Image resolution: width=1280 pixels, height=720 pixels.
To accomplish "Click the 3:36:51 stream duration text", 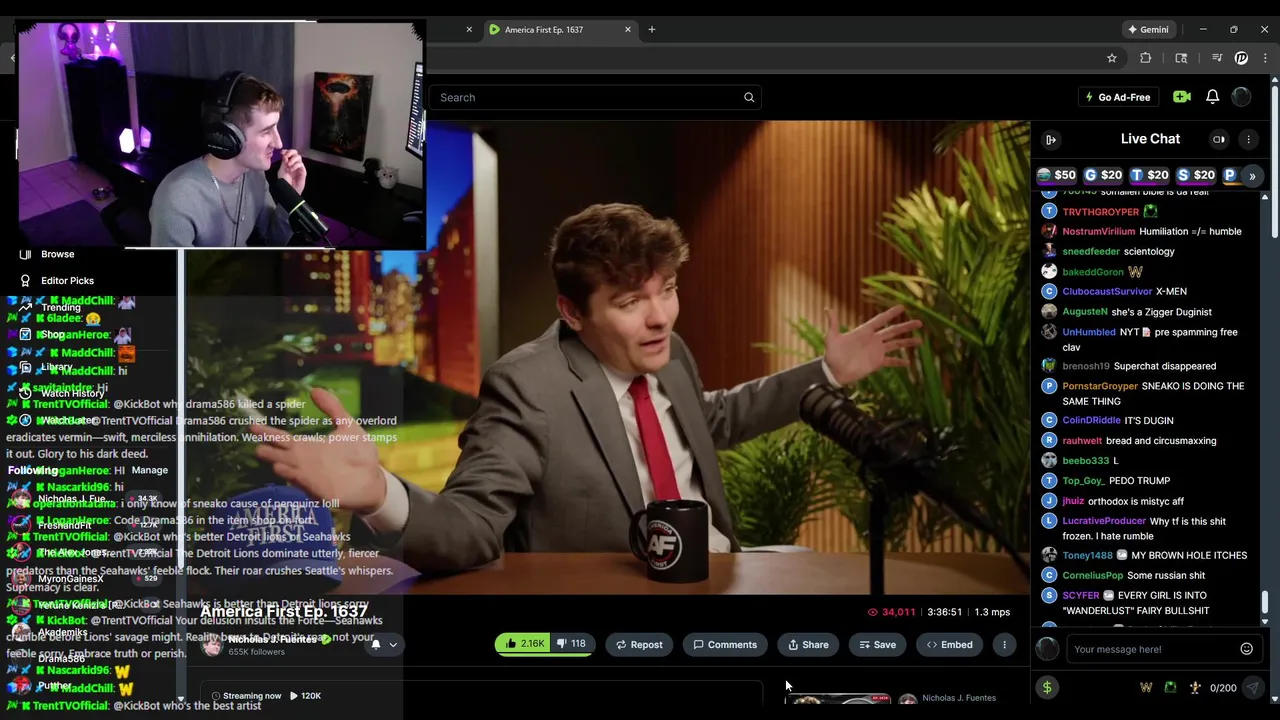I will 945,612.
